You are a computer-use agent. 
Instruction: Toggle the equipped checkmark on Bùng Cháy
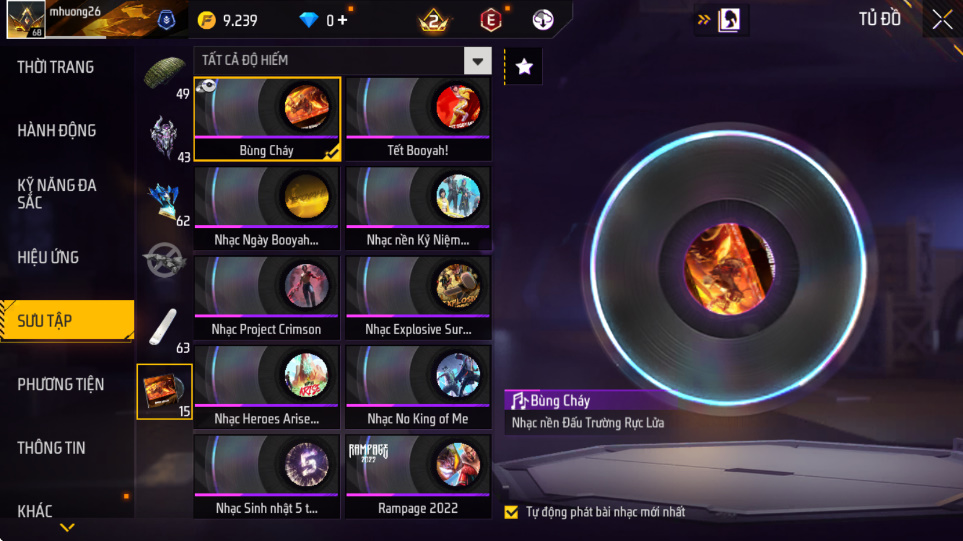coord(332,152)
